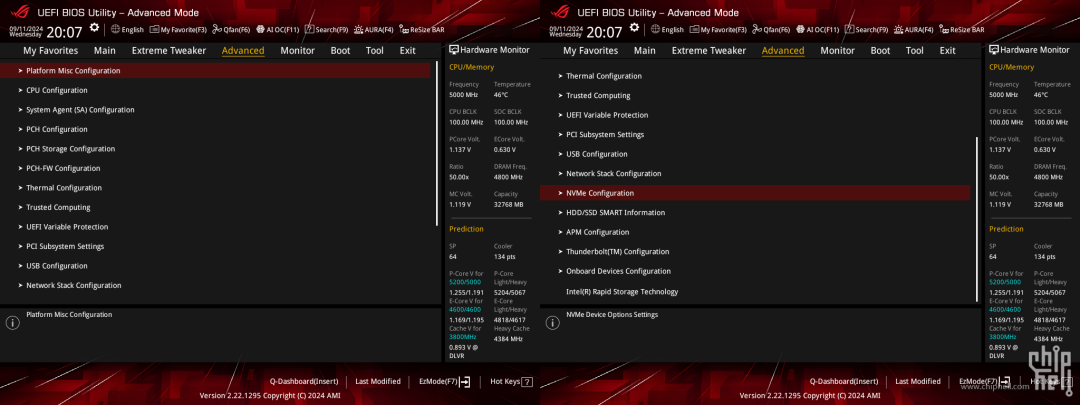Click ROG logo in left BIOS screen header
This screenshot has height=405, width=1080.
(x=21, y=12)
